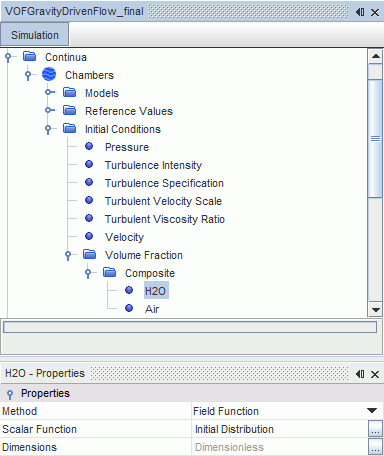Screen dimensions: 384x456
Task: Collapse the Properties section expander
Action: click(x=10, y=394)
